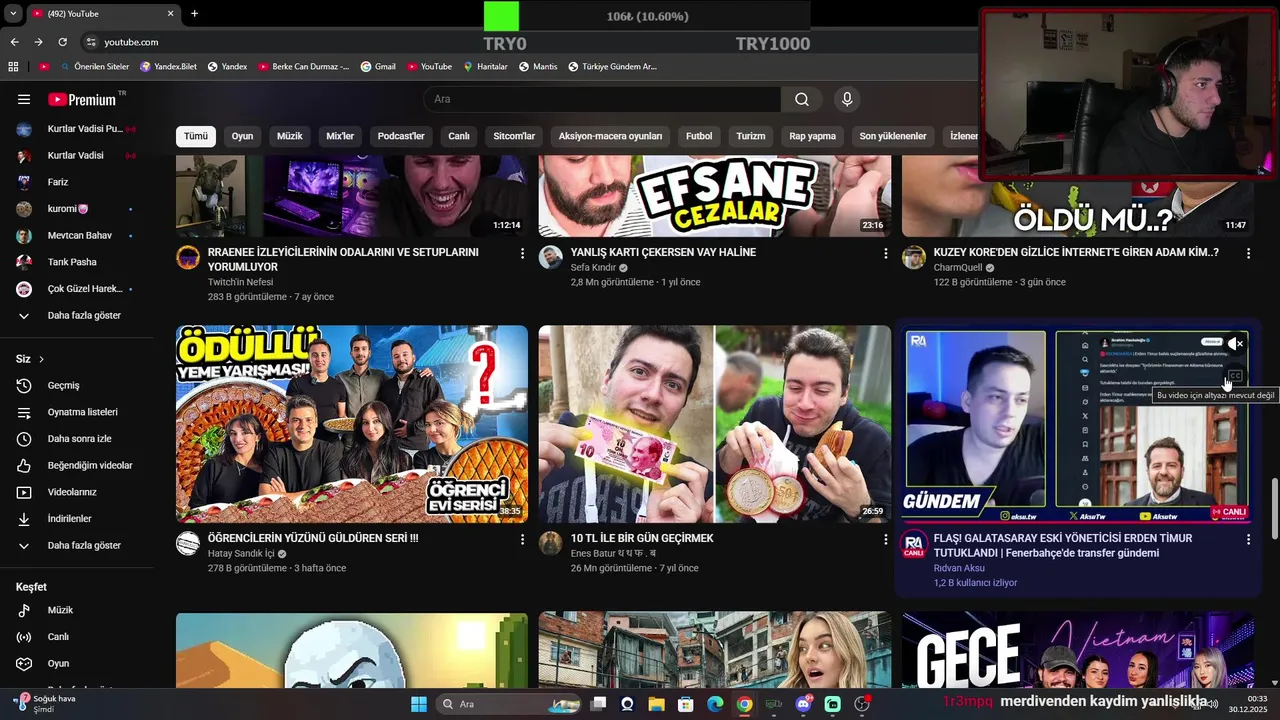Select the Turizm filter chip

(751, 136)
